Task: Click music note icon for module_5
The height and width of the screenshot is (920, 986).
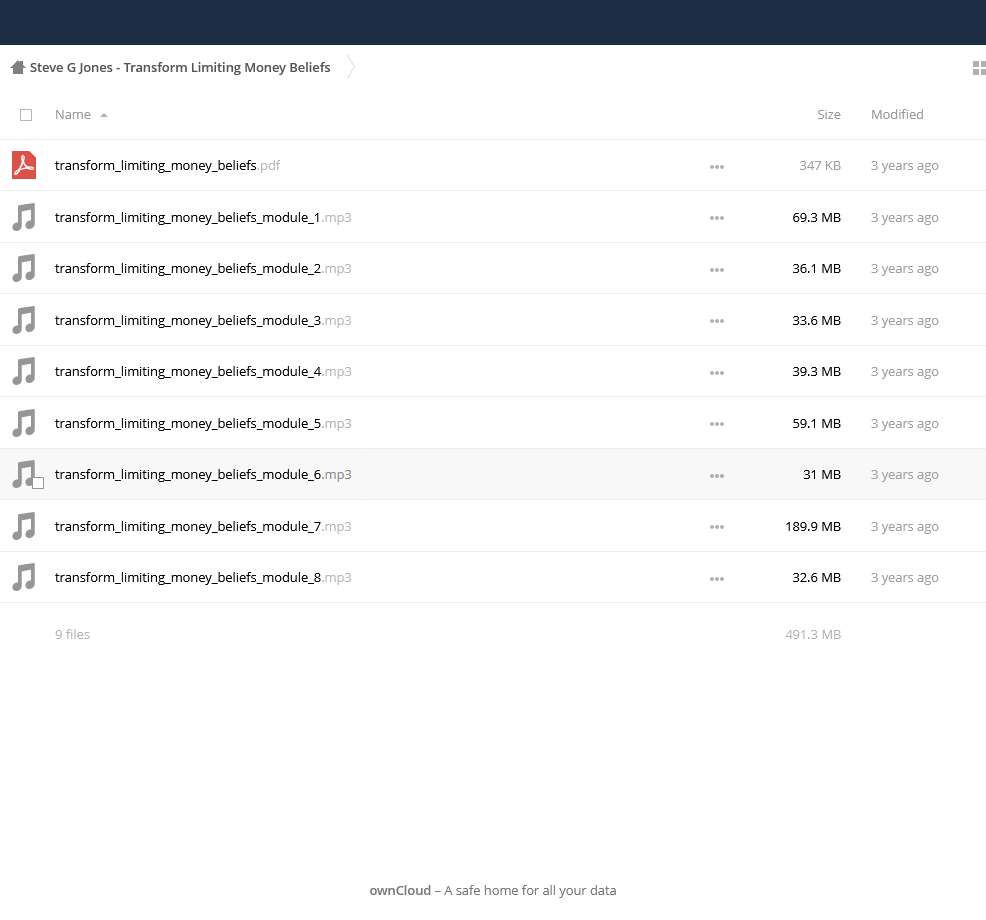Action: [24, 423]
